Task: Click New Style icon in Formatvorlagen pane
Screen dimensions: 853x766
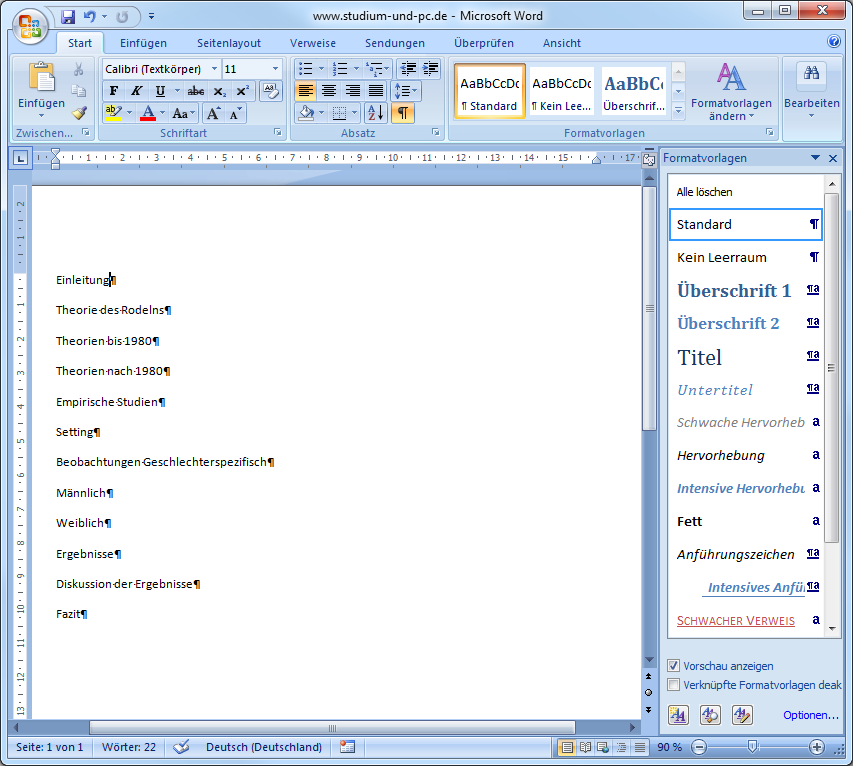Action: (678, 715)
